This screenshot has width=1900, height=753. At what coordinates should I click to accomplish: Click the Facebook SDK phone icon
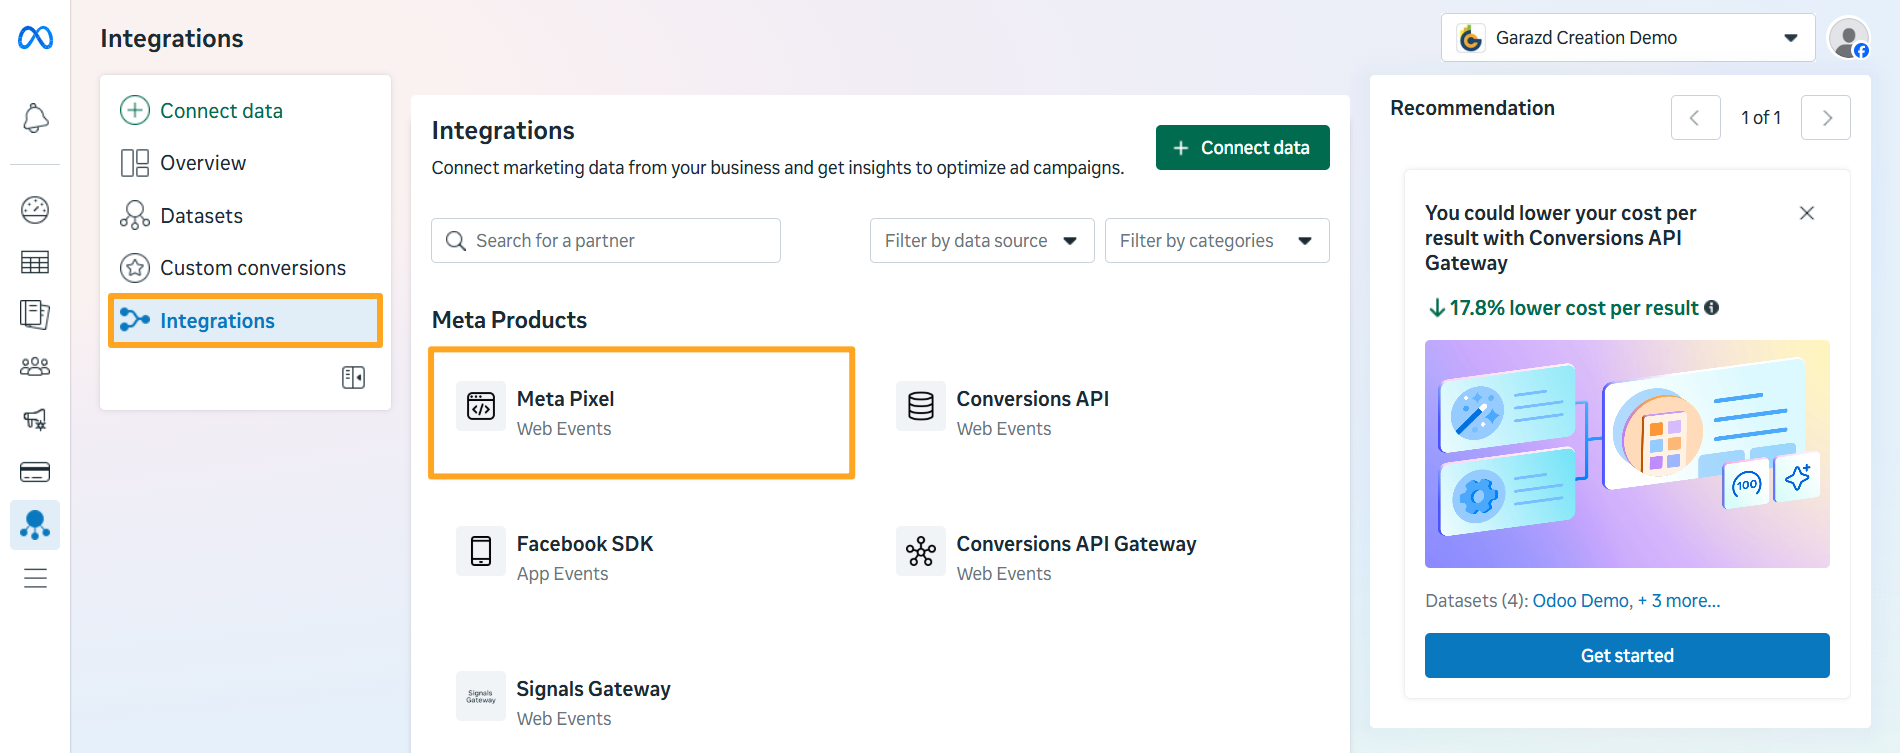481,551
